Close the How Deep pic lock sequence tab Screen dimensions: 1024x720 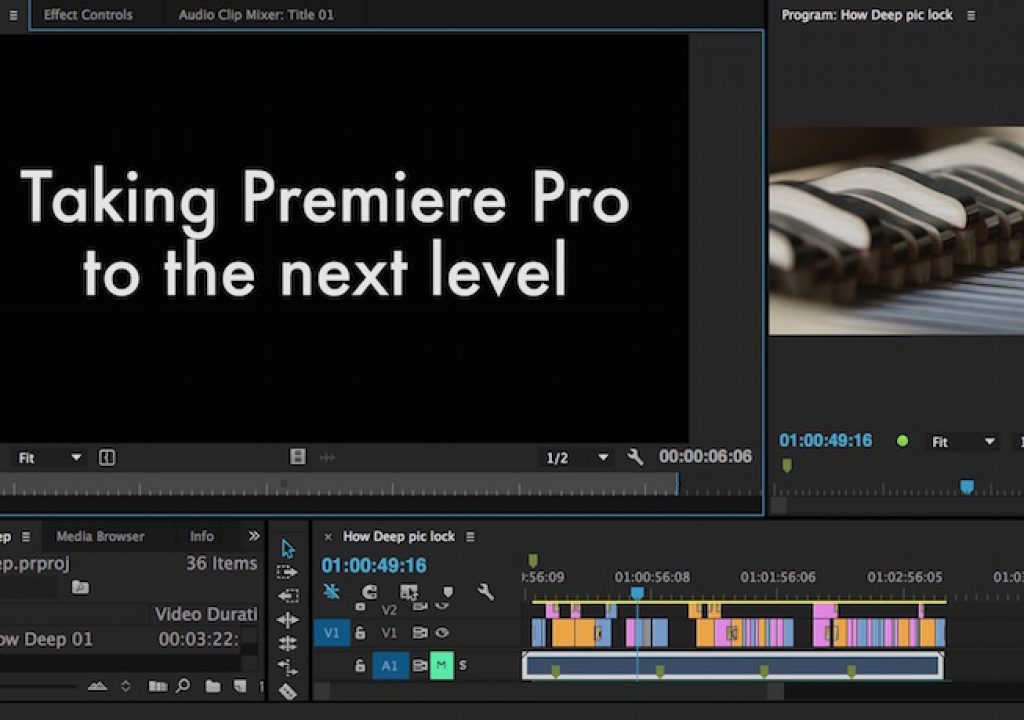click(x=328, y=536)
